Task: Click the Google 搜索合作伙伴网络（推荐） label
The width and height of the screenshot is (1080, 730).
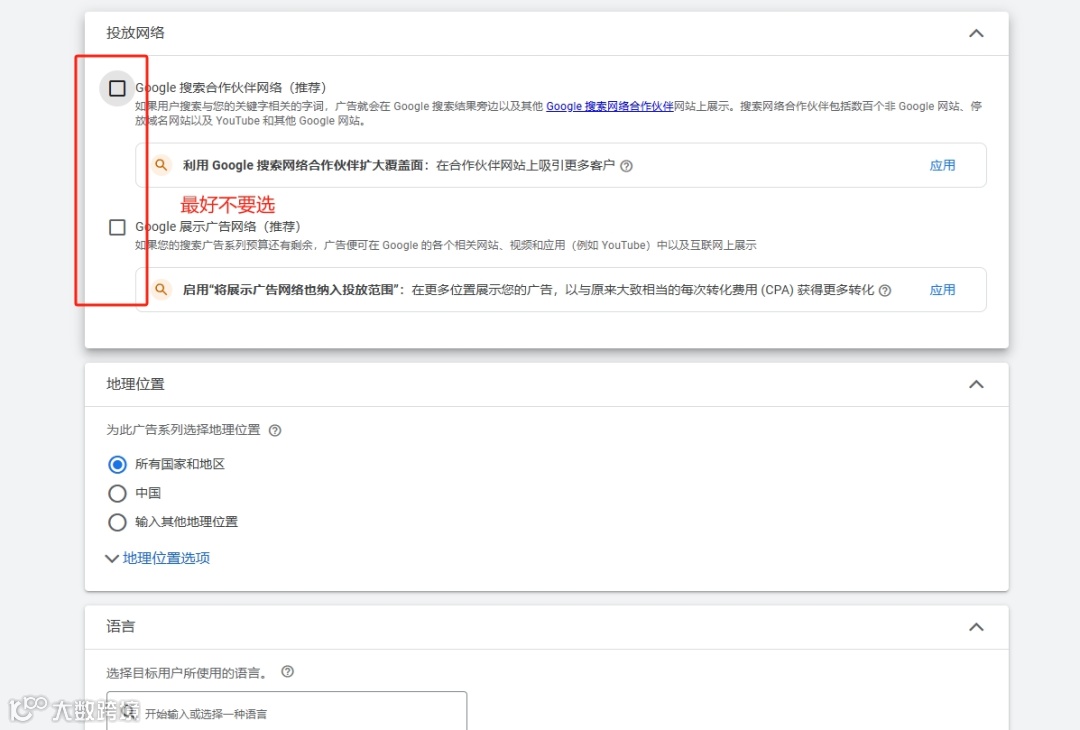Action: click(x=231, y=88)
